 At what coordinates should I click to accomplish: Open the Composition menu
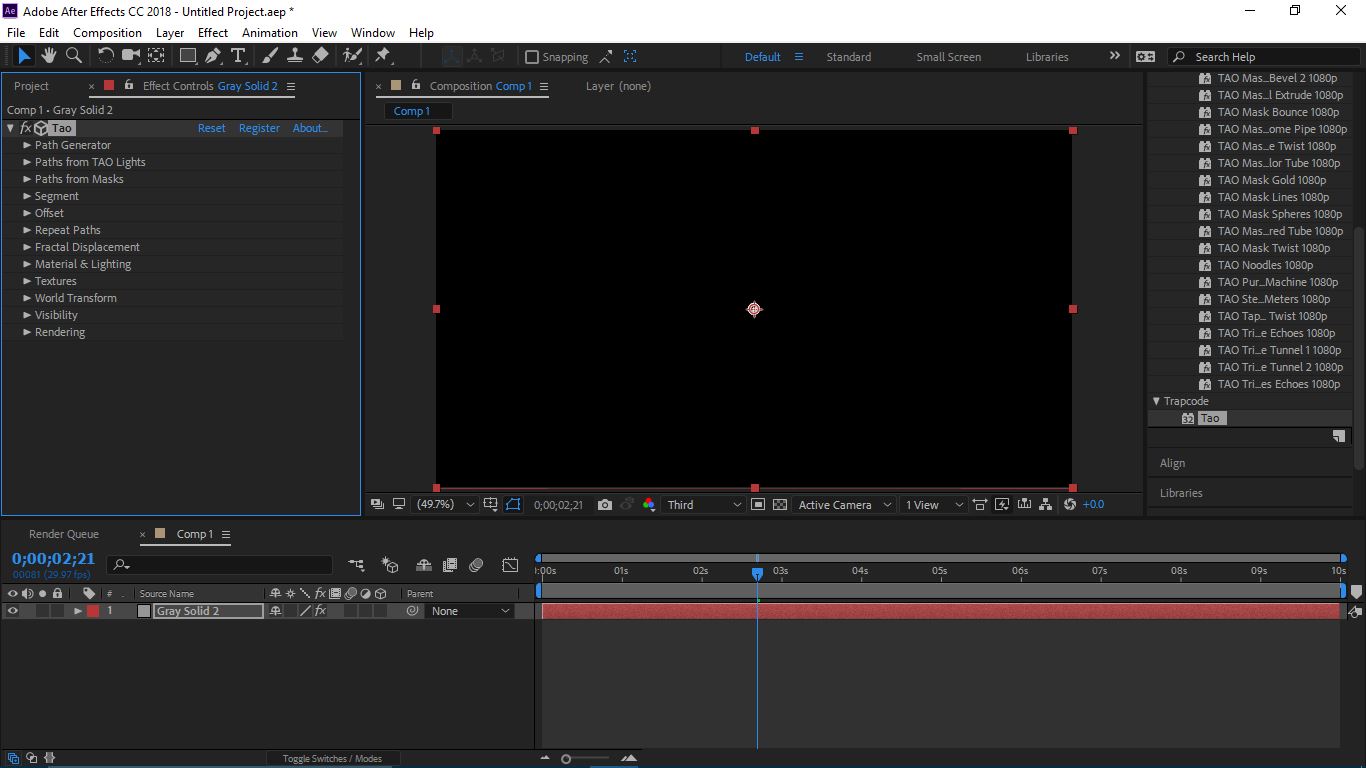(x=107, y=32)
